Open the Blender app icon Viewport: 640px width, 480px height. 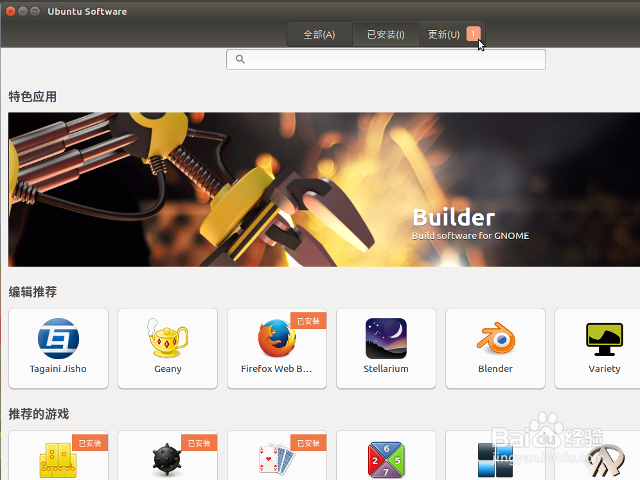[x=496, y=338]
